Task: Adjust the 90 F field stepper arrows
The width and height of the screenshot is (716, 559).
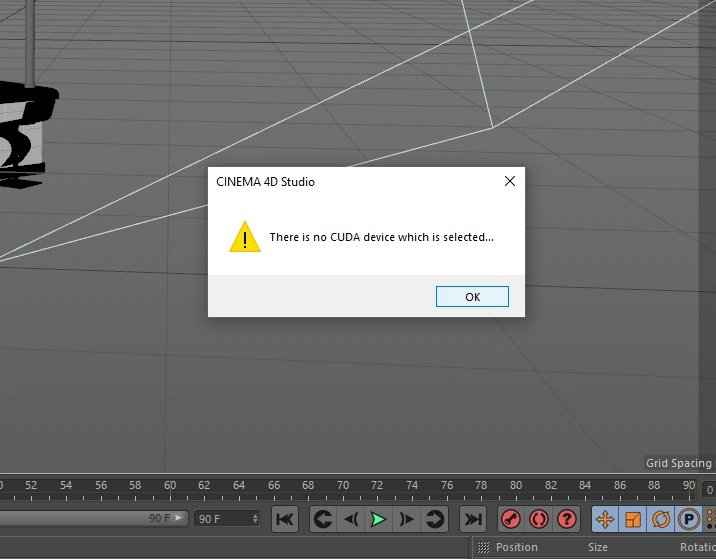Action: click(x=256, y=519)
